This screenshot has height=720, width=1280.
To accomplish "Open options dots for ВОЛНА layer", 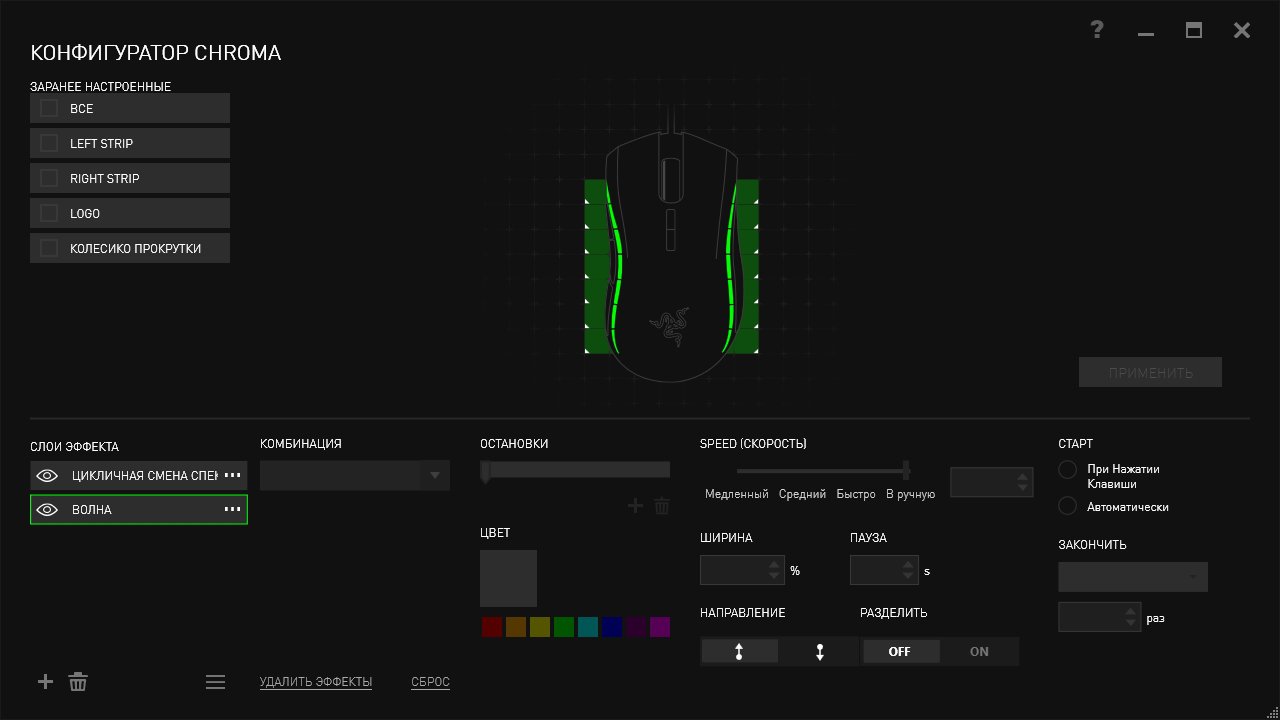I will pos(232,509).
